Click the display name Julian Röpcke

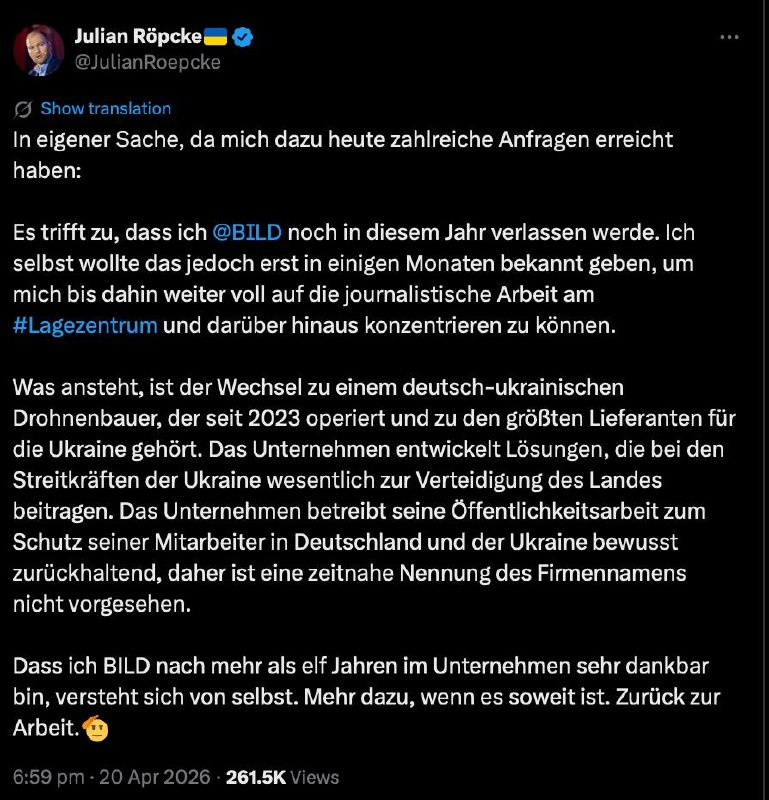pyautogui.click(x=137, y=38)
